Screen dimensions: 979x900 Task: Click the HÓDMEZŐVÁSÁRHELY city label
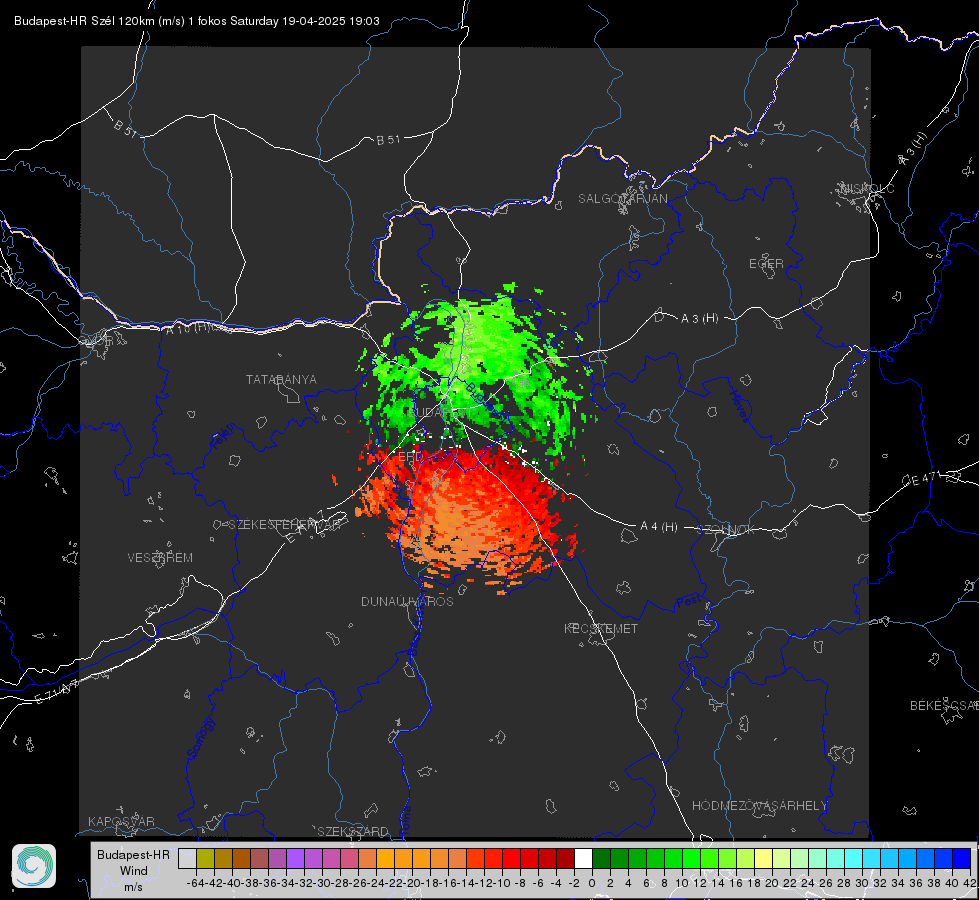[759, 806]
